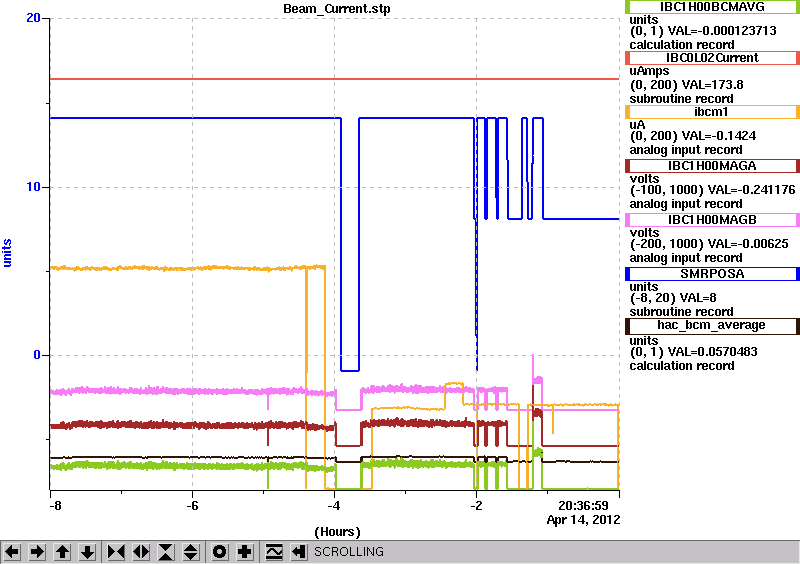Select the ibcm1 legend entry
Image resolution: width=800 pixels, height=564 pixels.
[x=712, y=112]
